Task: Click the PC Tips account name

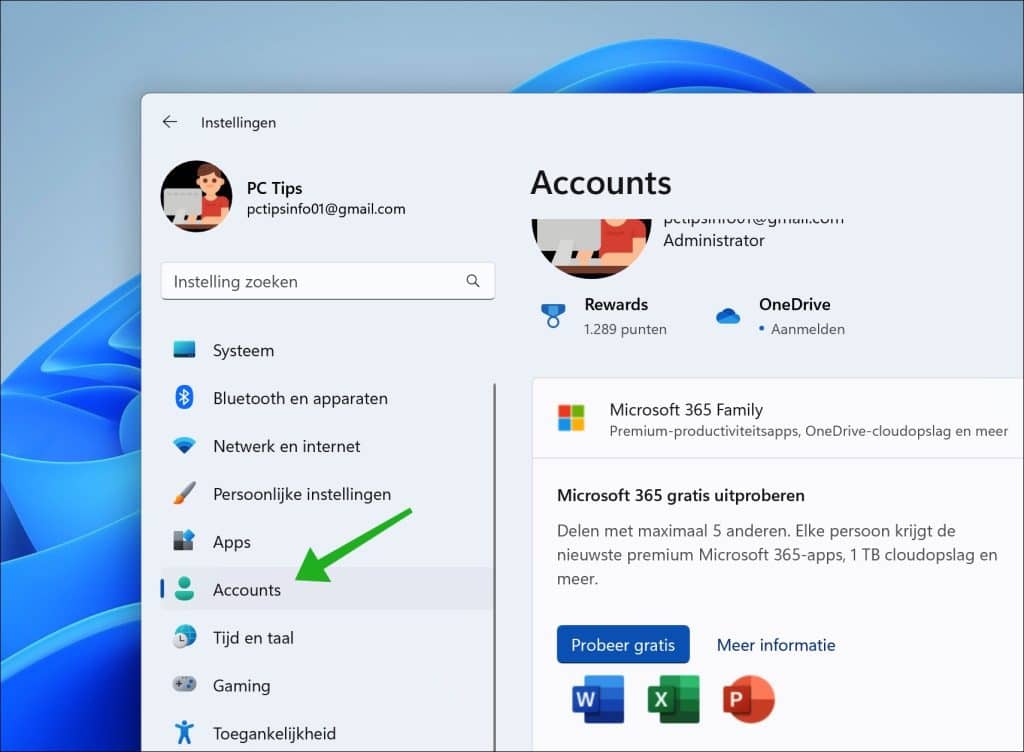Action: [x=274, y=188]
